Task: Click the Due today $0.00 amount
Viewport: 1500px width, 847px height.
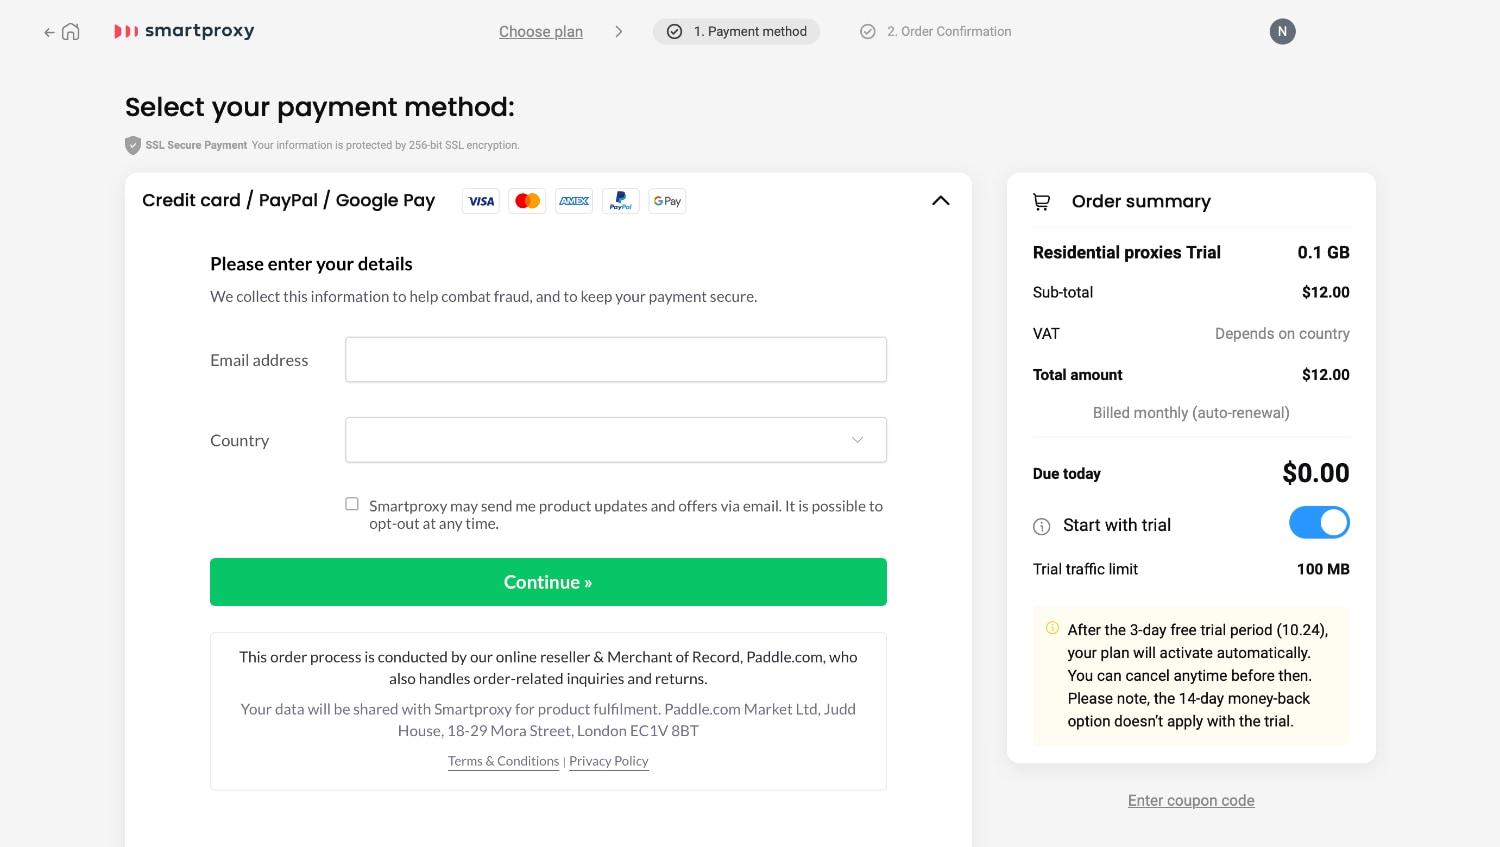Action: (1316, 473)
